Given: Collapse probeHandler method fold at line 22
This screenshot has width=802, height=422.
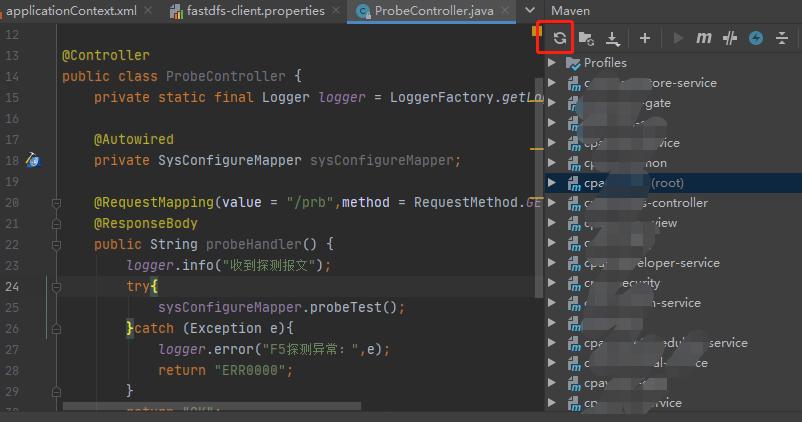Looking at the screenshot, I should tap(56, 245).
